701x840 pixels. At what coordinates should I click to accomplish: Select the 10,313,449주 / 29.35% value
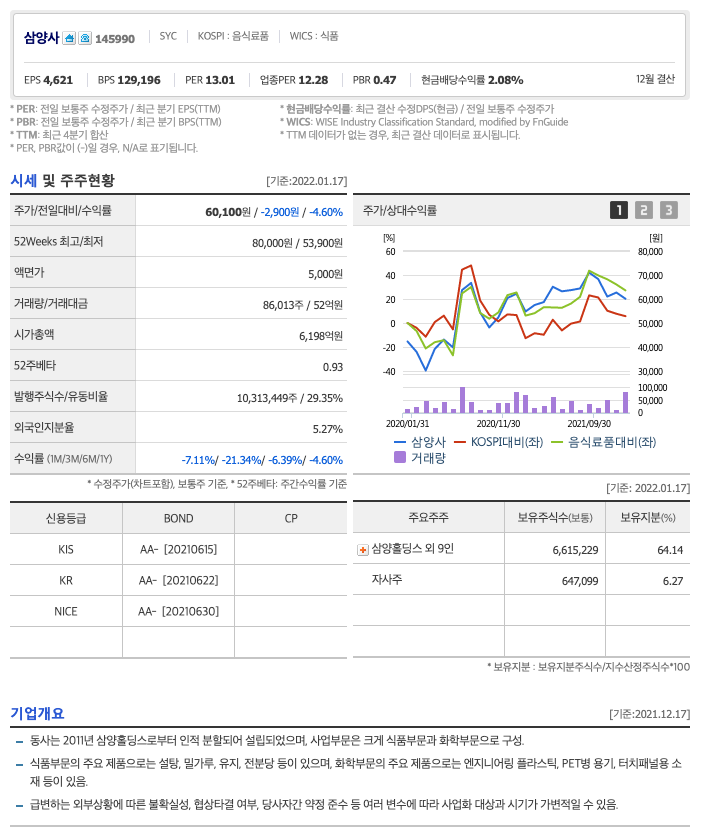click(290, 399)
